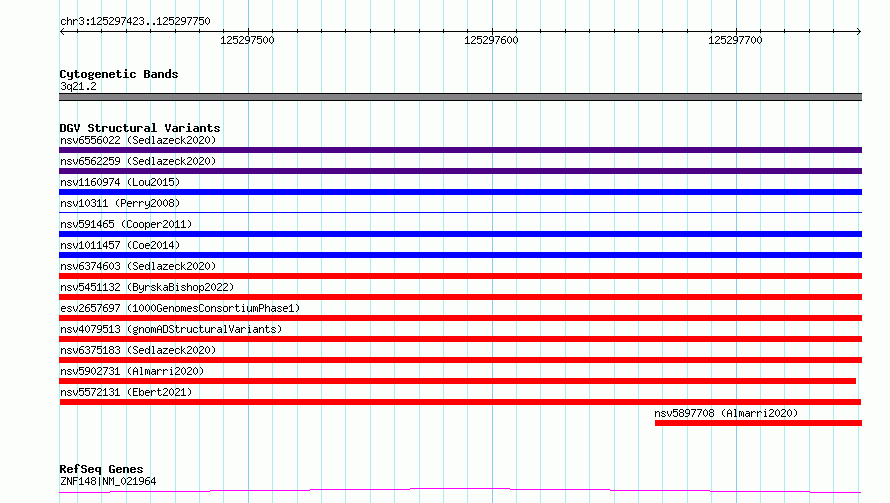
Task: Select the red bar under nsv4079513
Action: [x=460, y=339]
